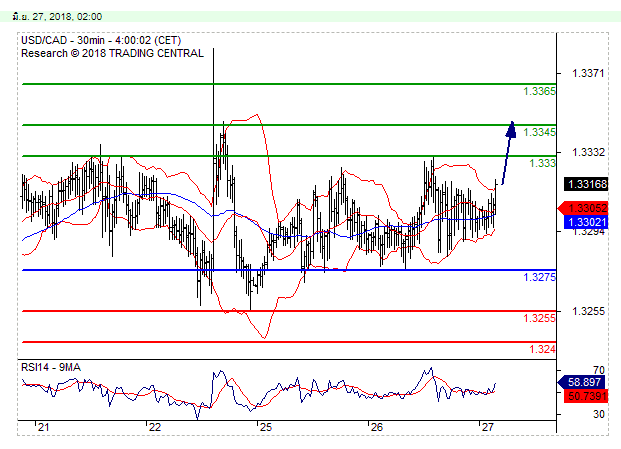Viewport: 621px width, 449px height.
Task: Click the date axis label 27
Action: [488, 427]
